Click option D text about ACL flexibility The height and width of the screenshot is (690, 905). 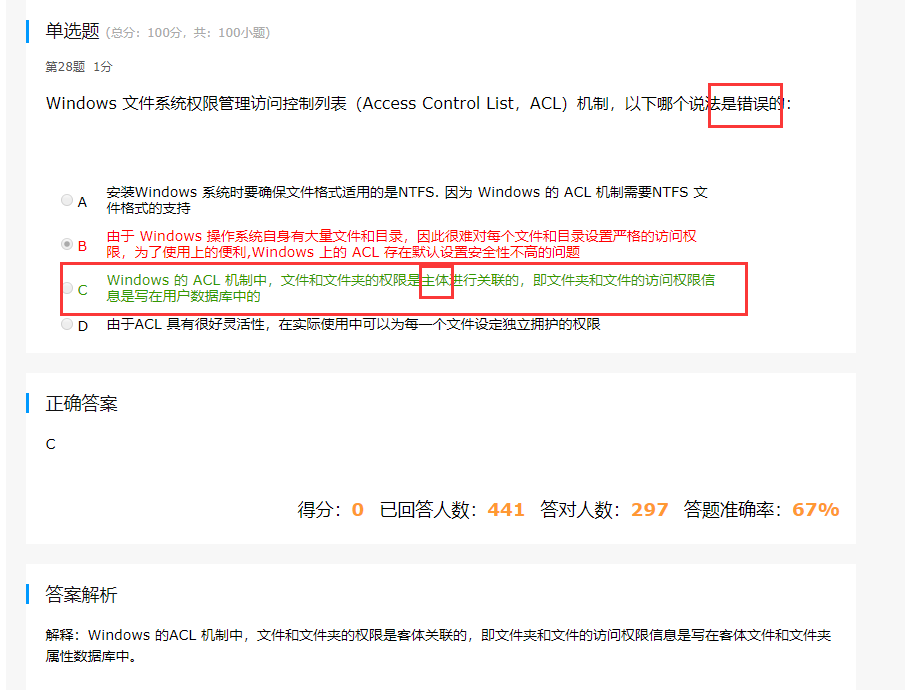tap(353, 324)
